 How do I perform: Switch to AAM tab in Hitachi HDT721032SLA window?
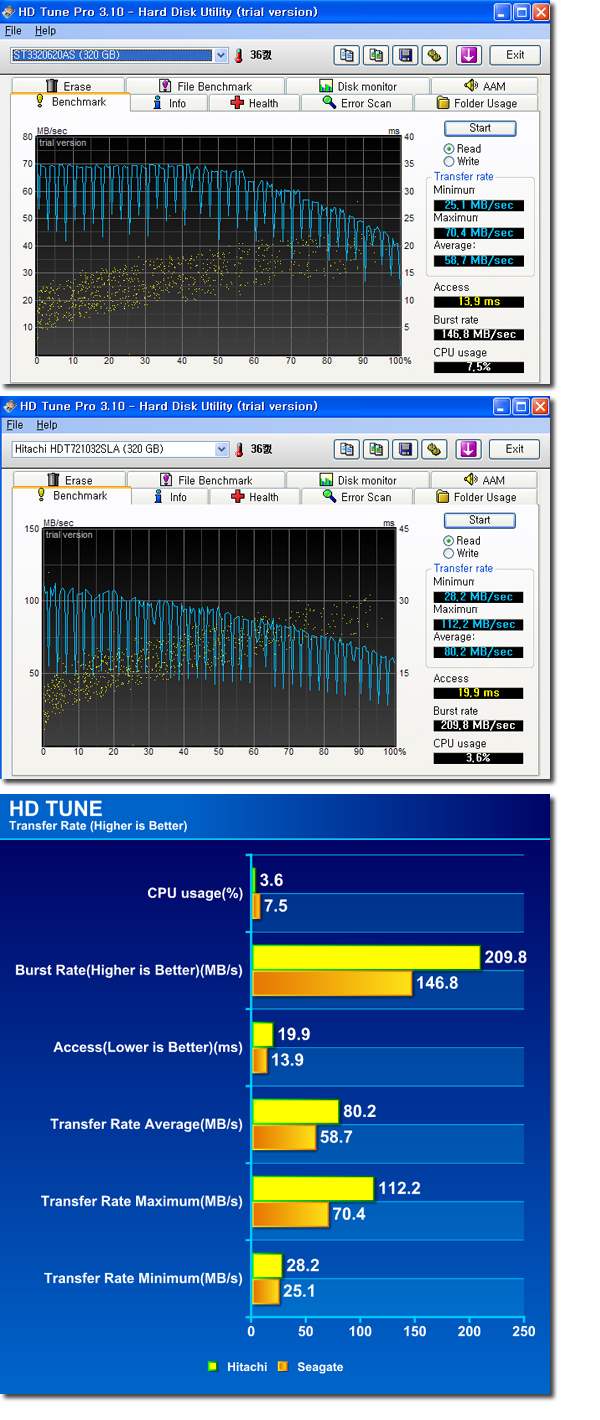(x=484, y=481)
